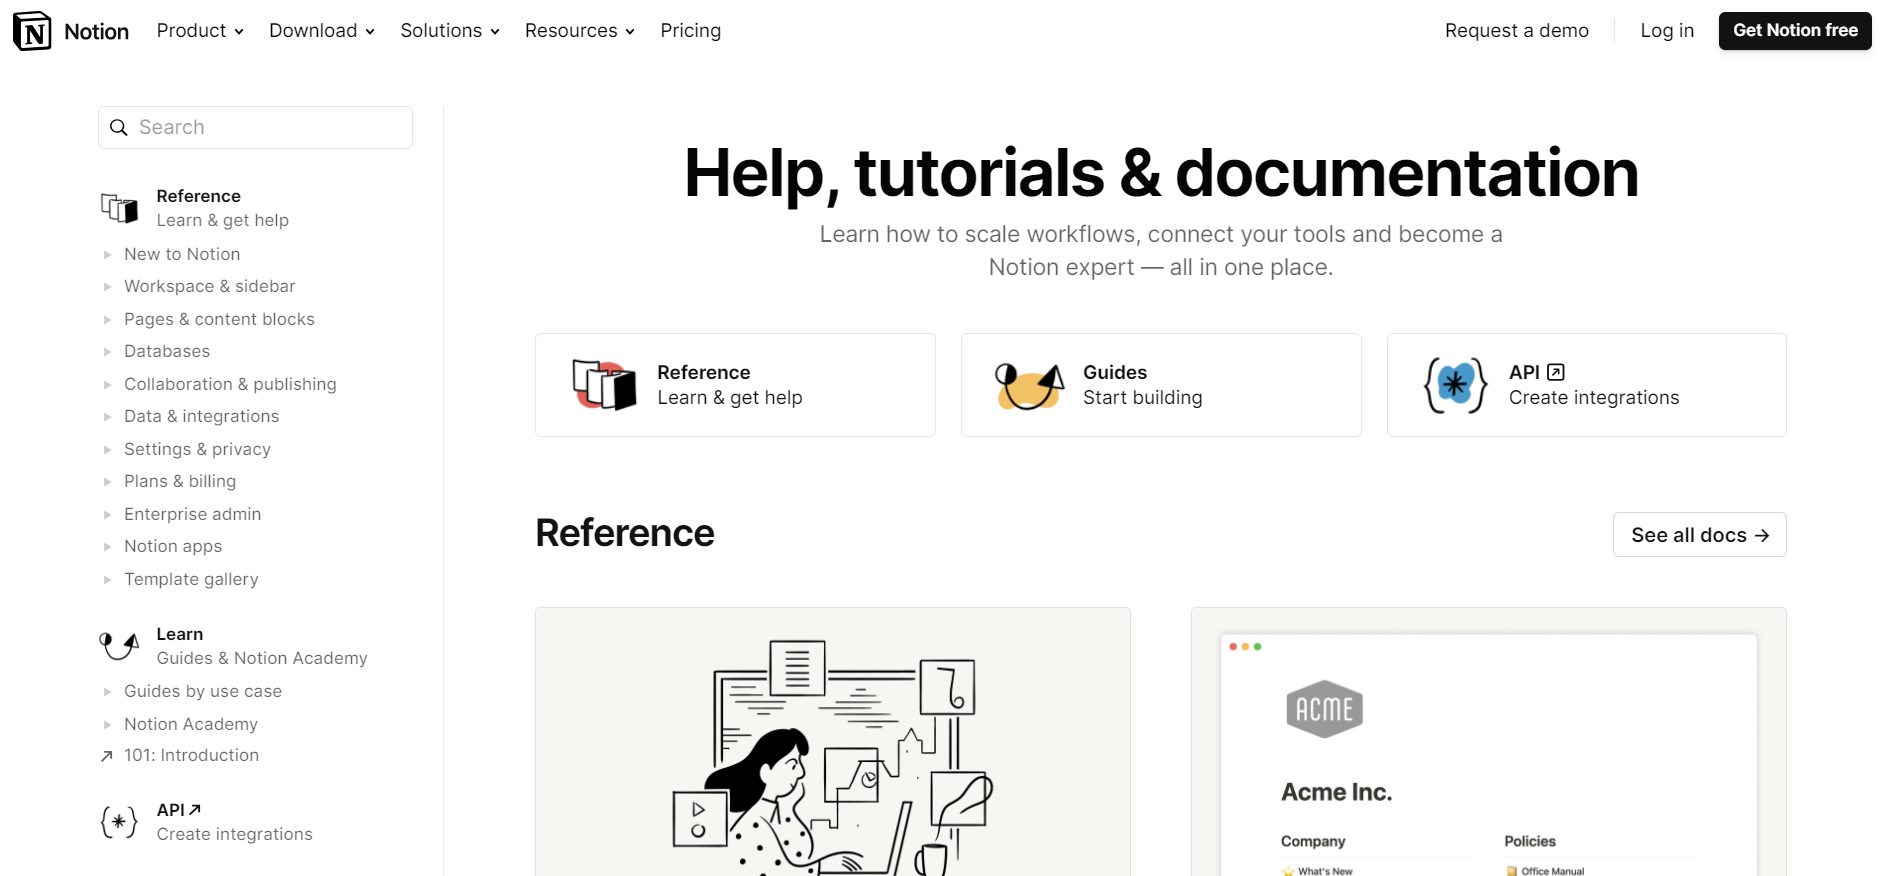Click the Notion wordmark text
This screenshot has width=1887, height=876.
pyautogui.click(x=96, y=32)
